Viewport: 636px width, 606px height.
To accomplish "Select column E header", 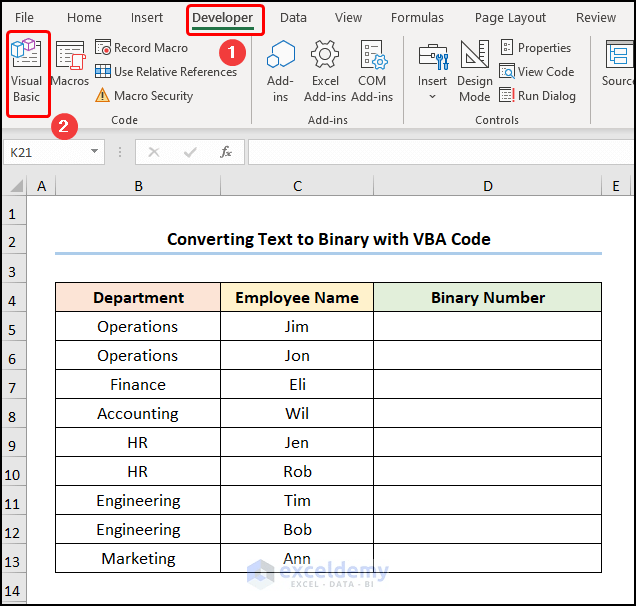I will tap(616, 186).
